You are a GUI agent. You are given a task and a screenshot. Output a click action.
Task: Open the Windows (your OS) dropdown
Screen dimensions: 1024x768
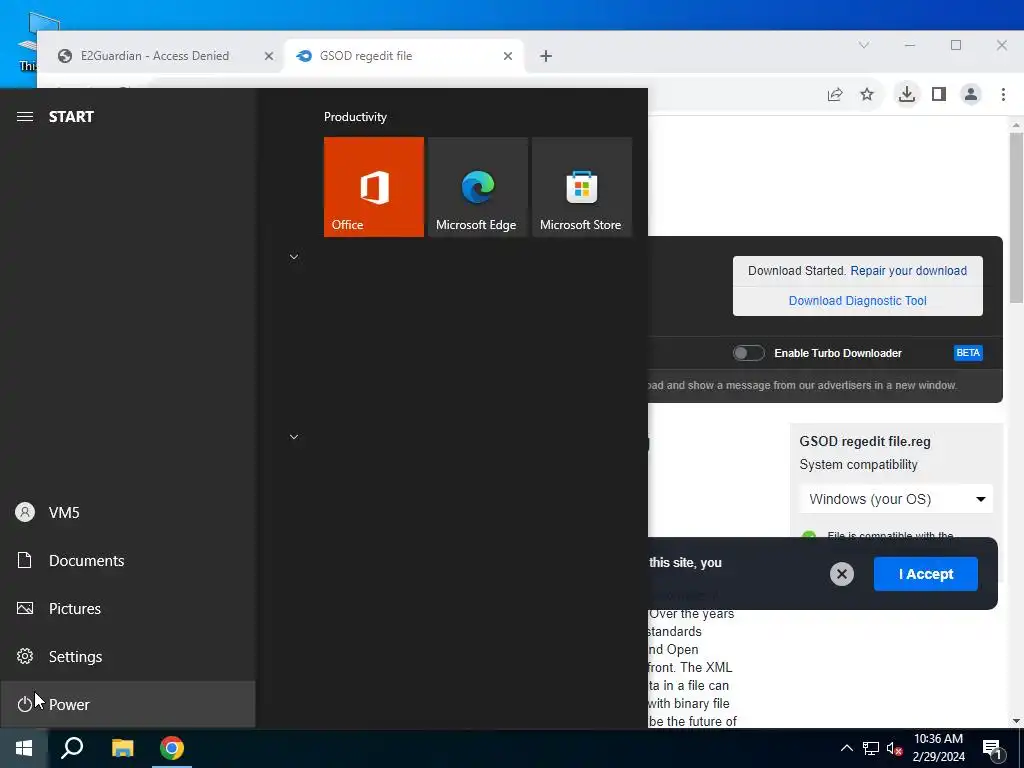pyautogui.click(x=896, y=499)
